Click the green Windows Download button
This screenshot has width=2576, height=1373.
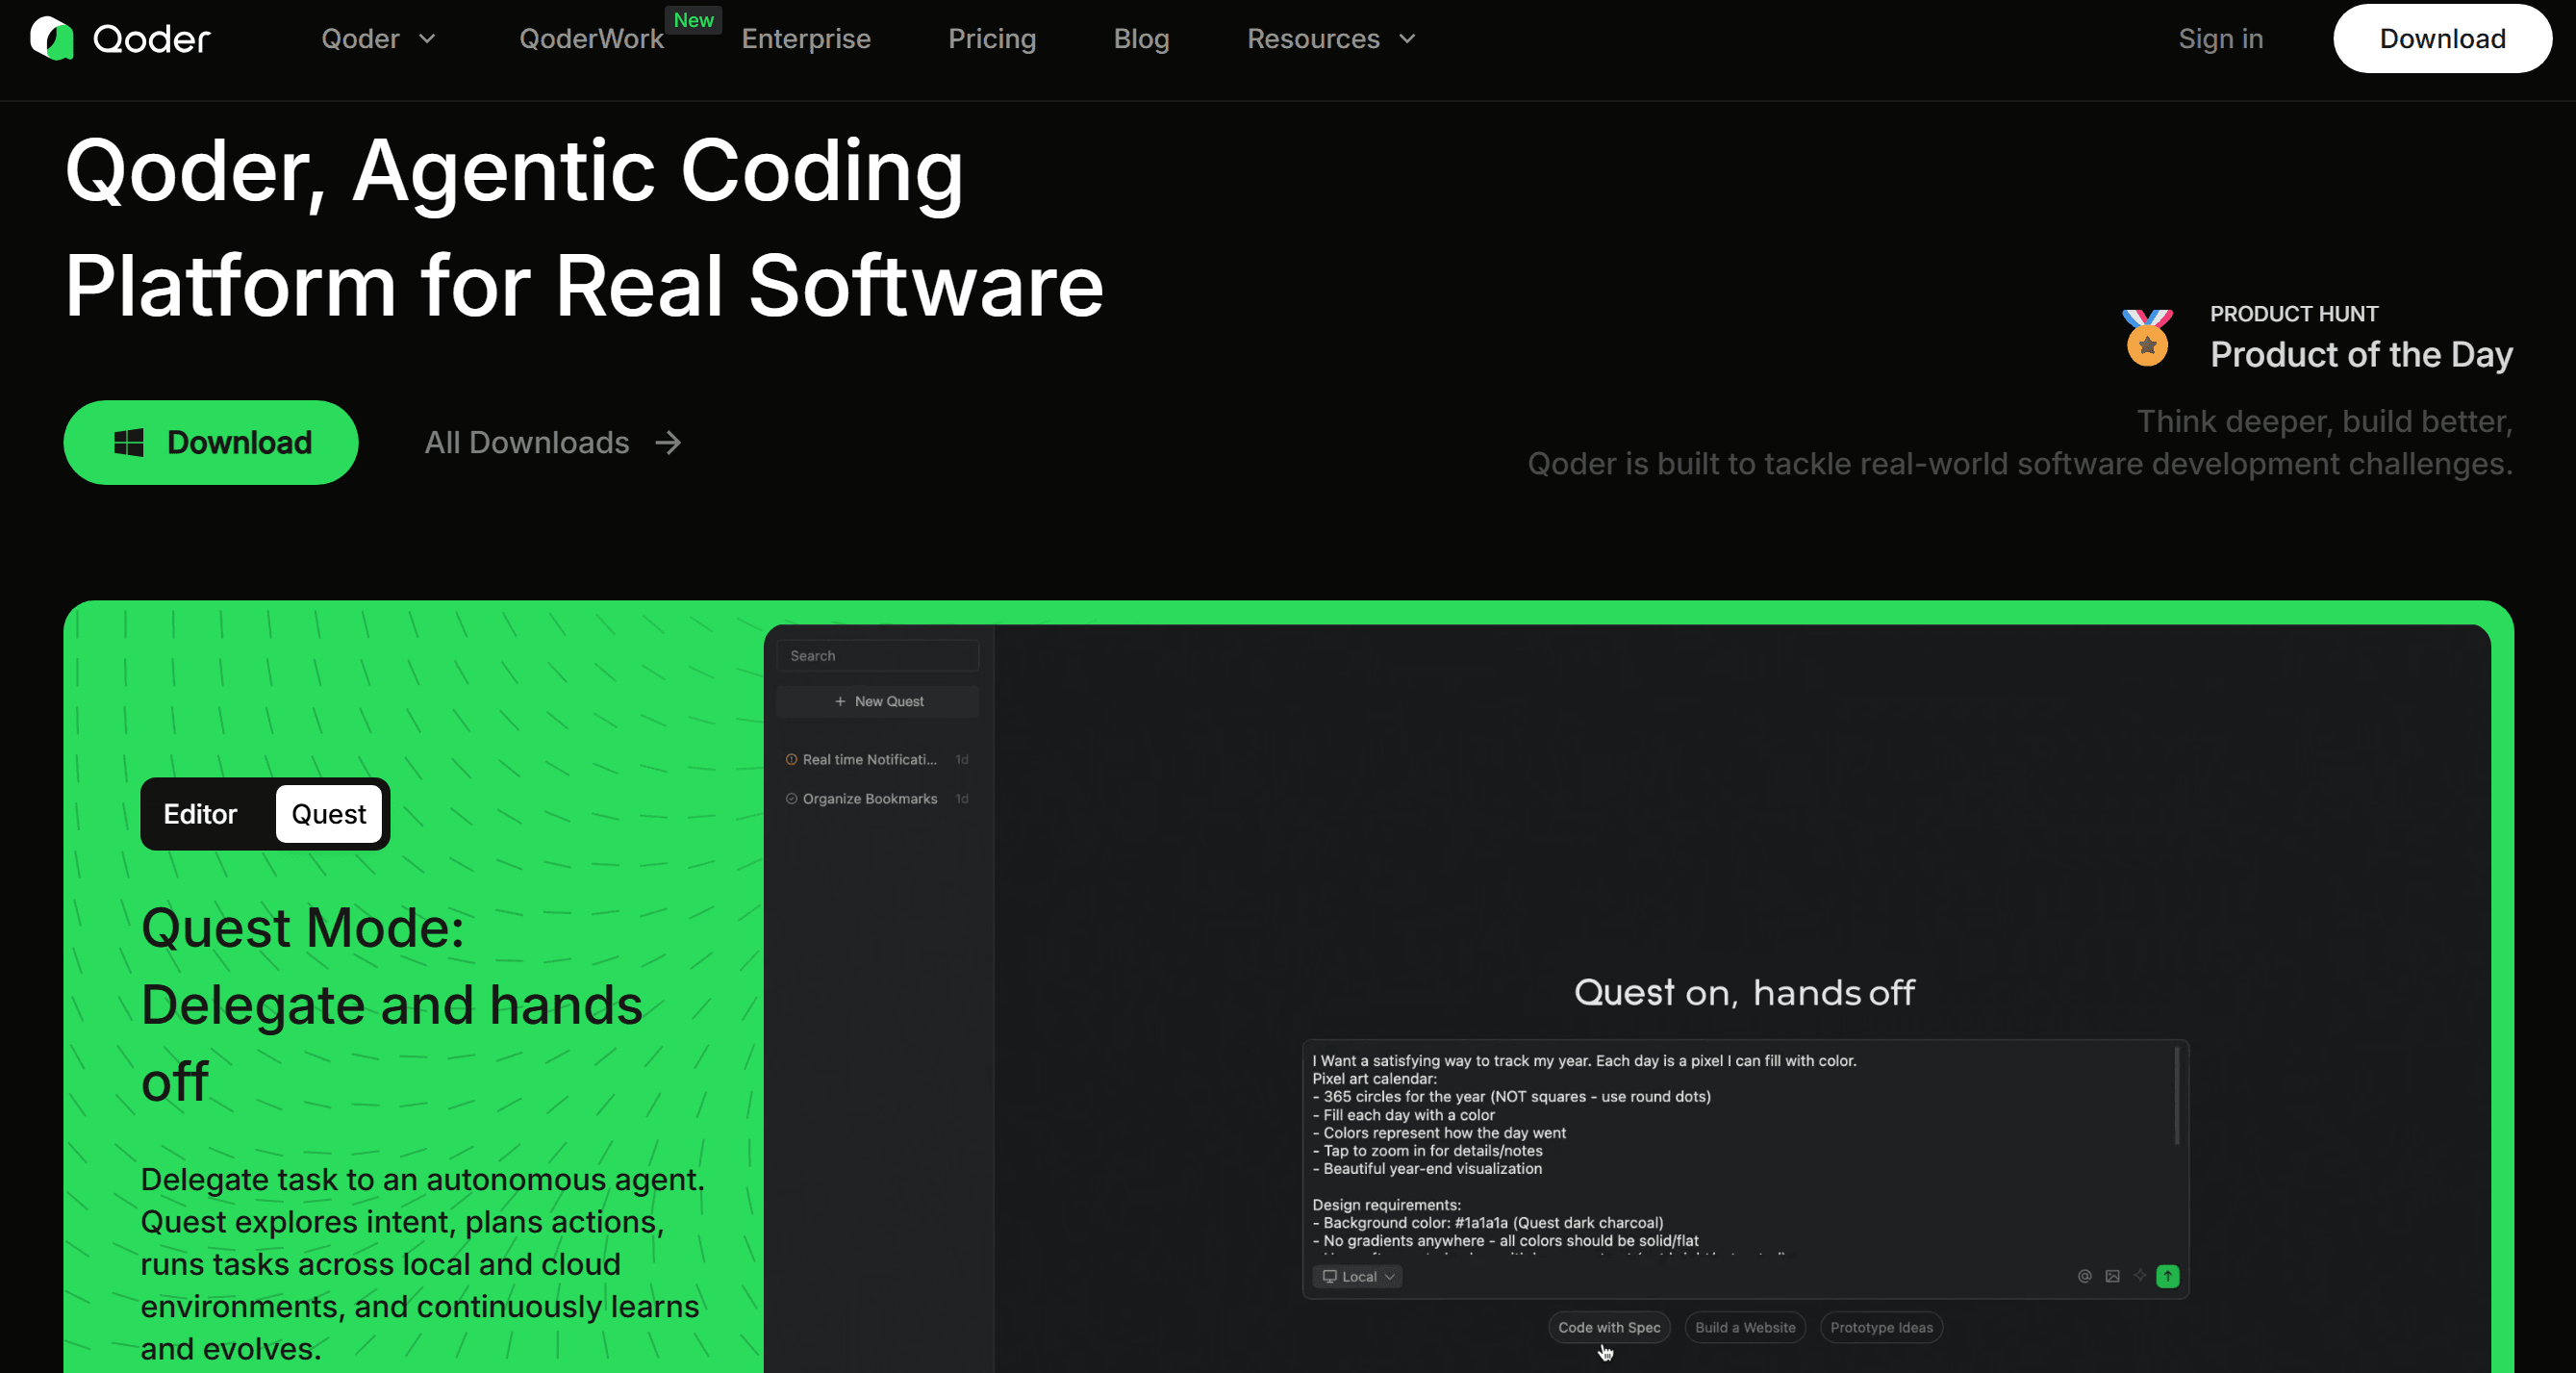211,443
